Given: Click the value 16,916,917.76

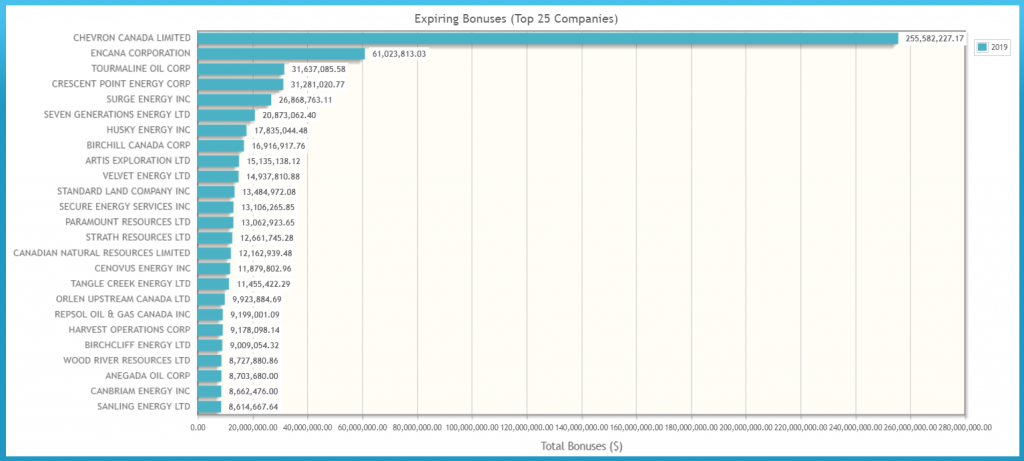Looking at the screenshot, I should point(278,146).
